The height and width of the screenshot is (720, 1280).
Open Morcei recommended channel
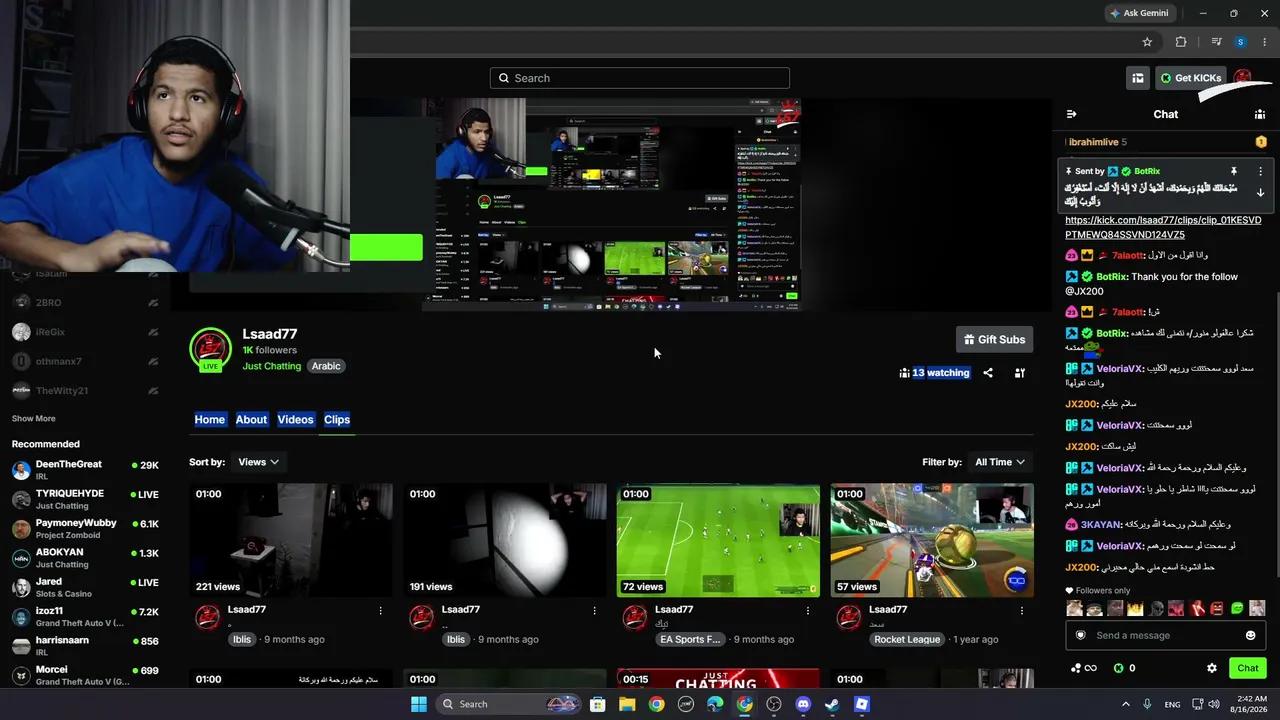tap(85, 675)
